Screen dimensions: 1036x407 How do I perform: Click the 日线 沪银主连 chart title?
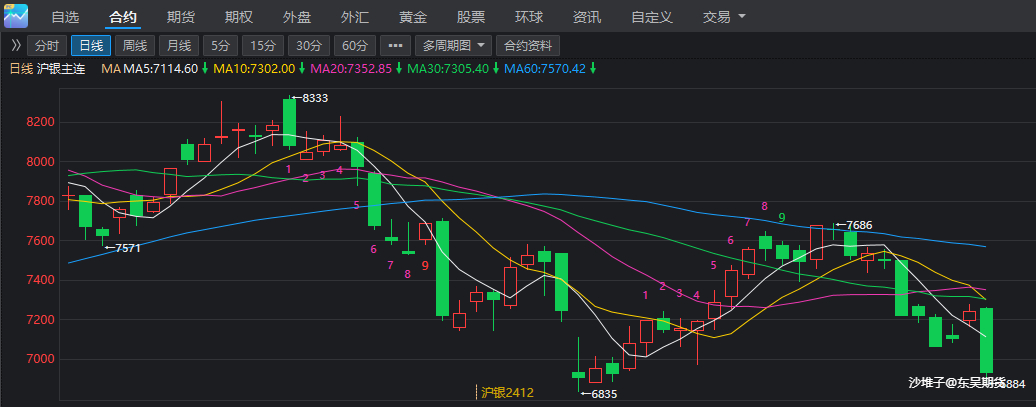pos(47,69)
